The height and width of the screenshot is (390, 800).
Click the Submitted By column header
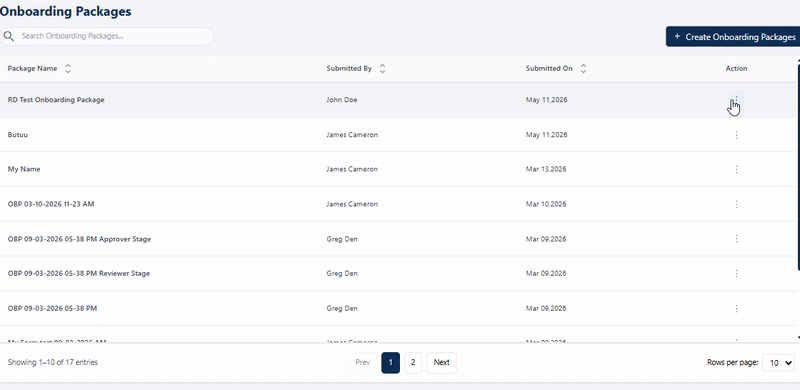coord(349,68)
